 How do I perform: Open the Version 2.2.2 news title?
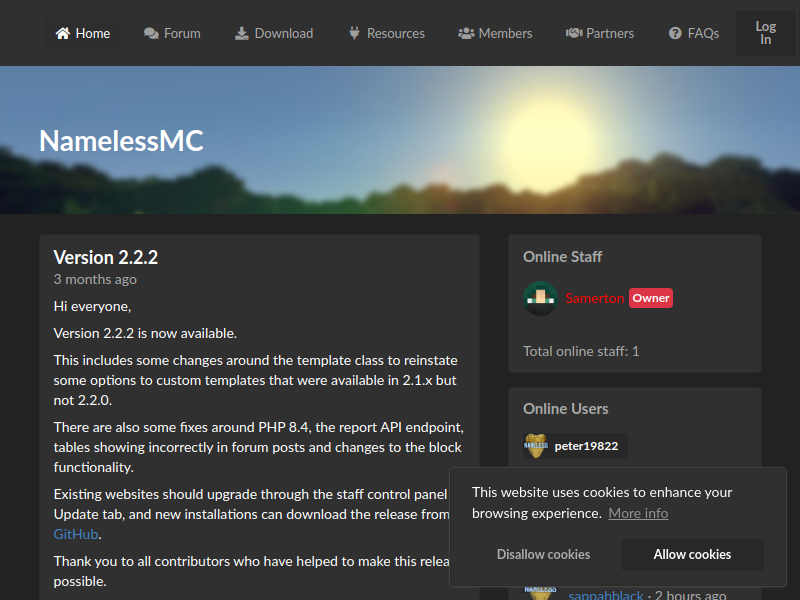click(106, 258)
